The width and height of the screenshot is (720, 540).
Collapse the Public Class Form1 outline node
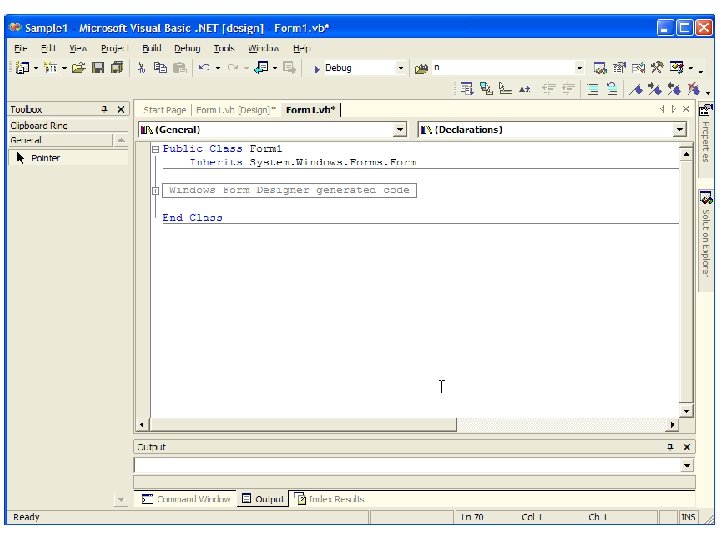(x=156, y=149)
